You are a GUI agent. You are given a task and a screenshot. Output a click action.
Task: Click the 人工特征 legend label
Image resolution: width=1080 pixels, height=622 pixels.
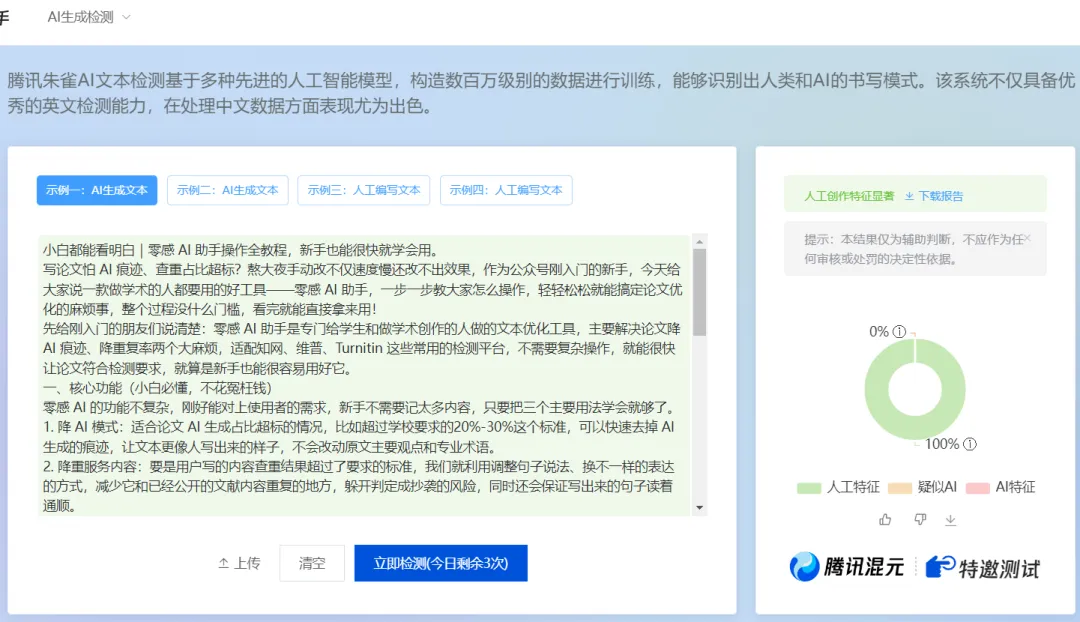(853, 487)
